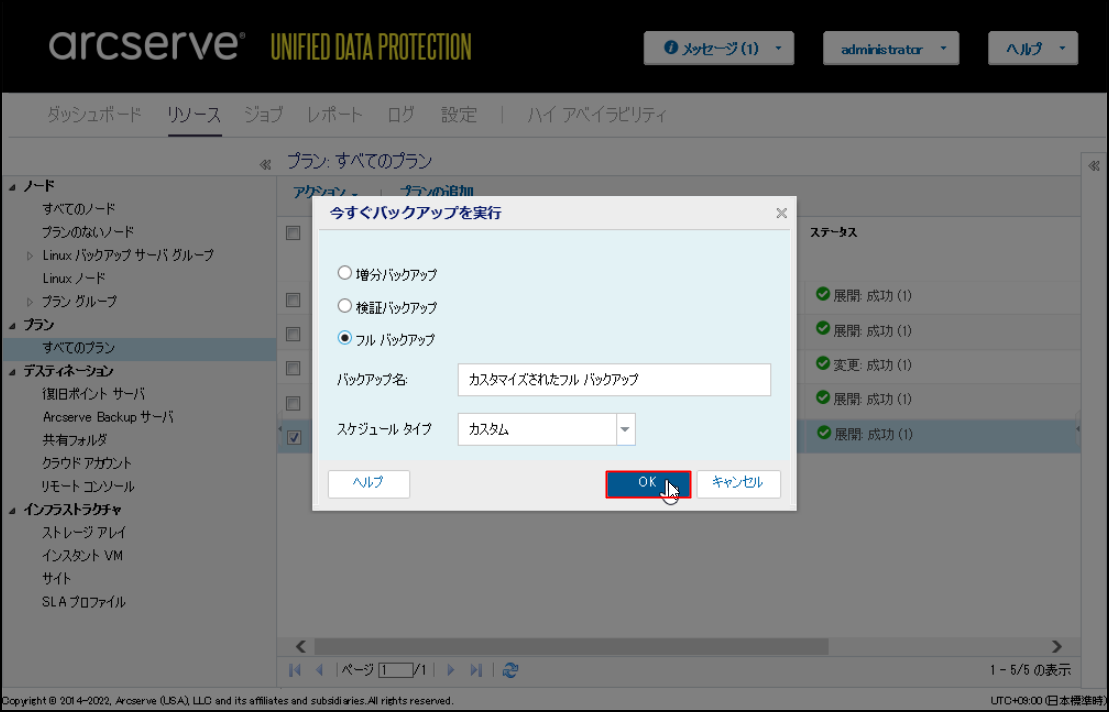Select the 検証バックアップ radio button
Image resolution: width=1109 pixels, height=712 pixels.
pyautogui.click(x=345, y=307)
